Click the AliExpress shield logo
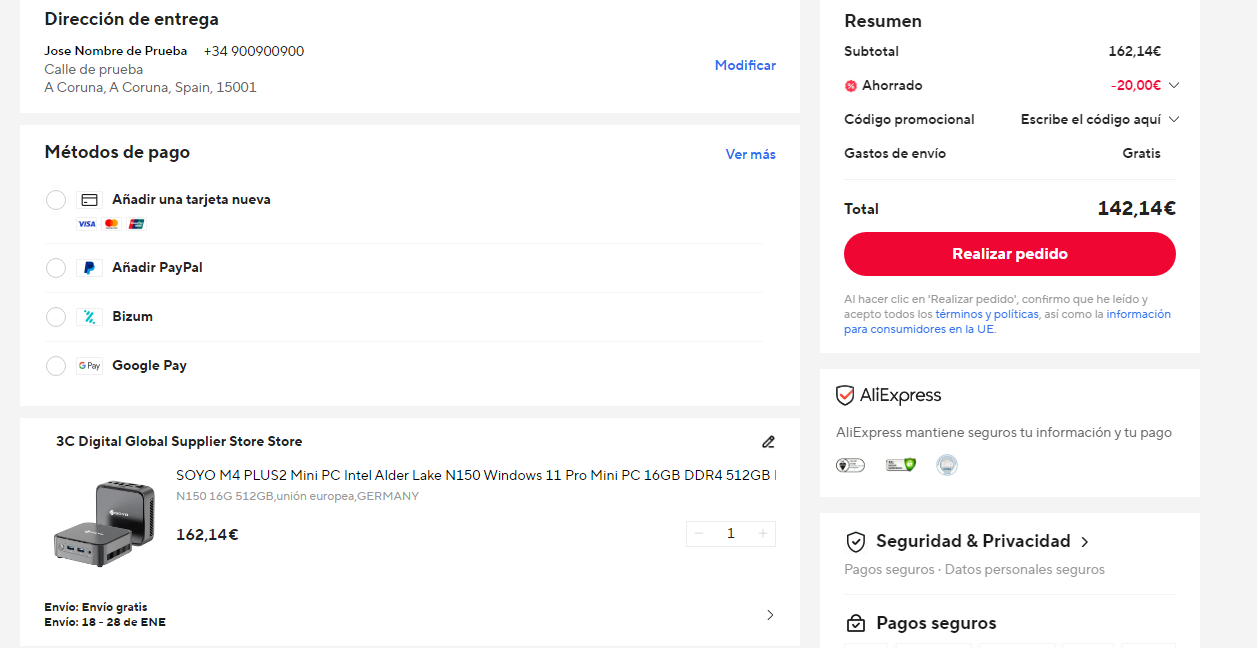Screen dimensions: 1257x648 (x=845, y=395)
